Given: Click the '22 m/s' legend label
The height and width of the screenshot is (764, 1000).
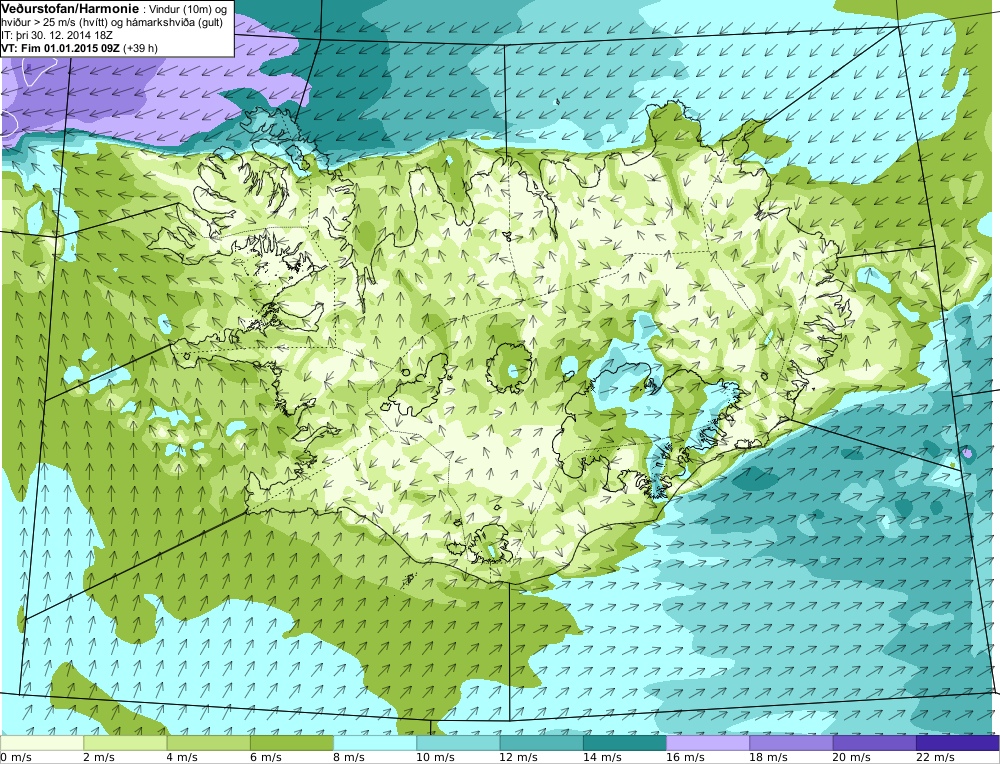Looking at the screenshot, I should pos(935,757).
